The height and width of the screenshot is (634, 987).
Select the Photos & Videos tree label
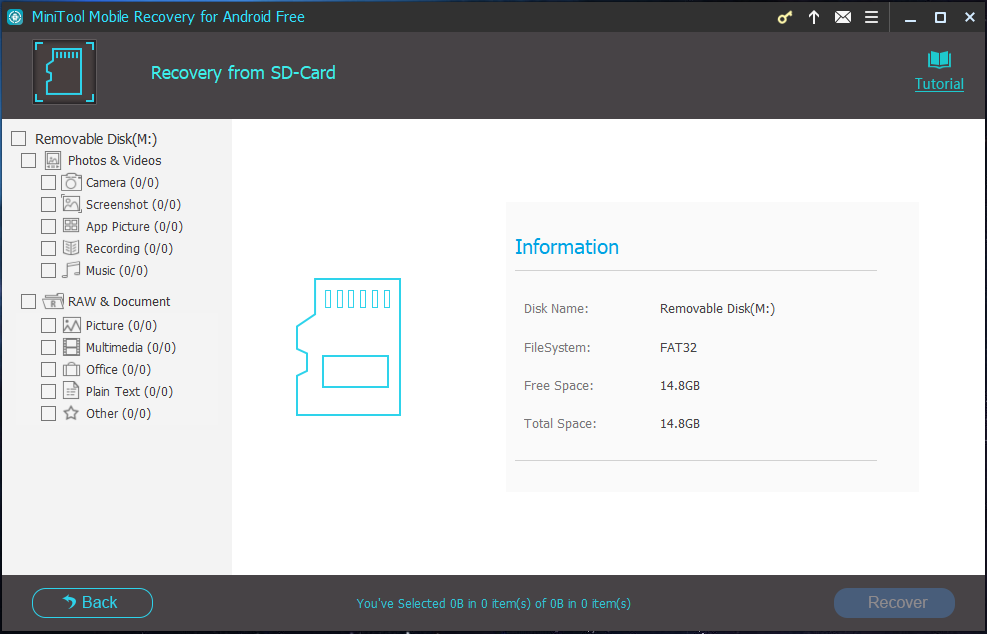point(115,161)
